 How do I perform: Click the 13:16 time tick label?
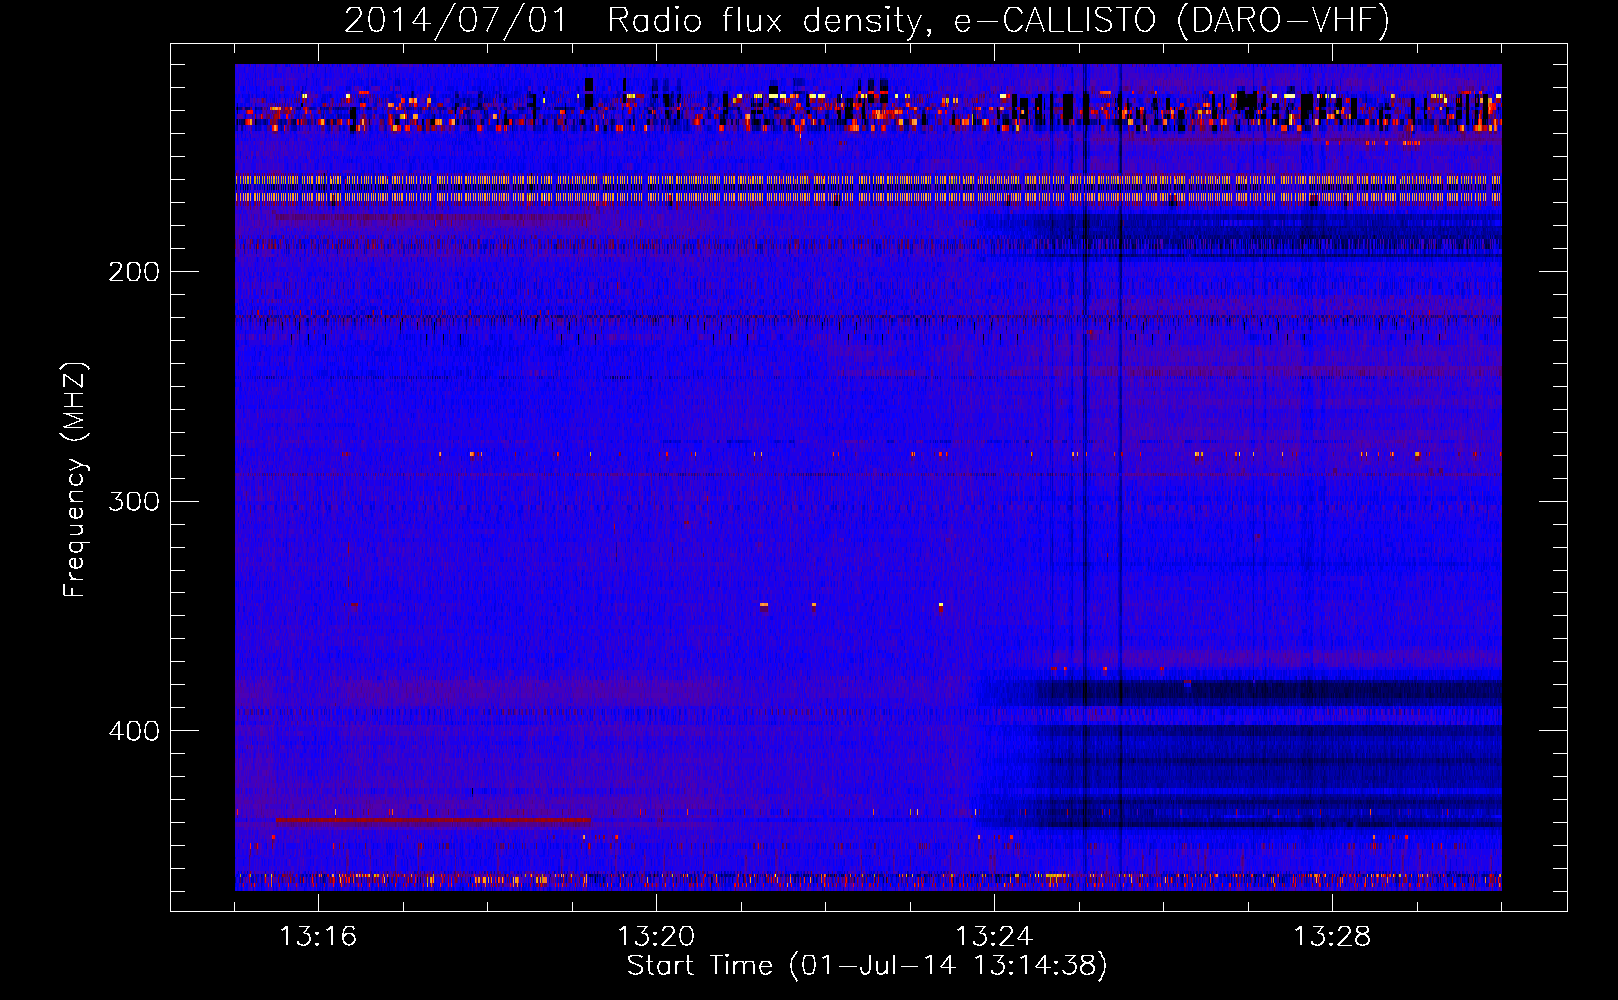tap(318, 937)
